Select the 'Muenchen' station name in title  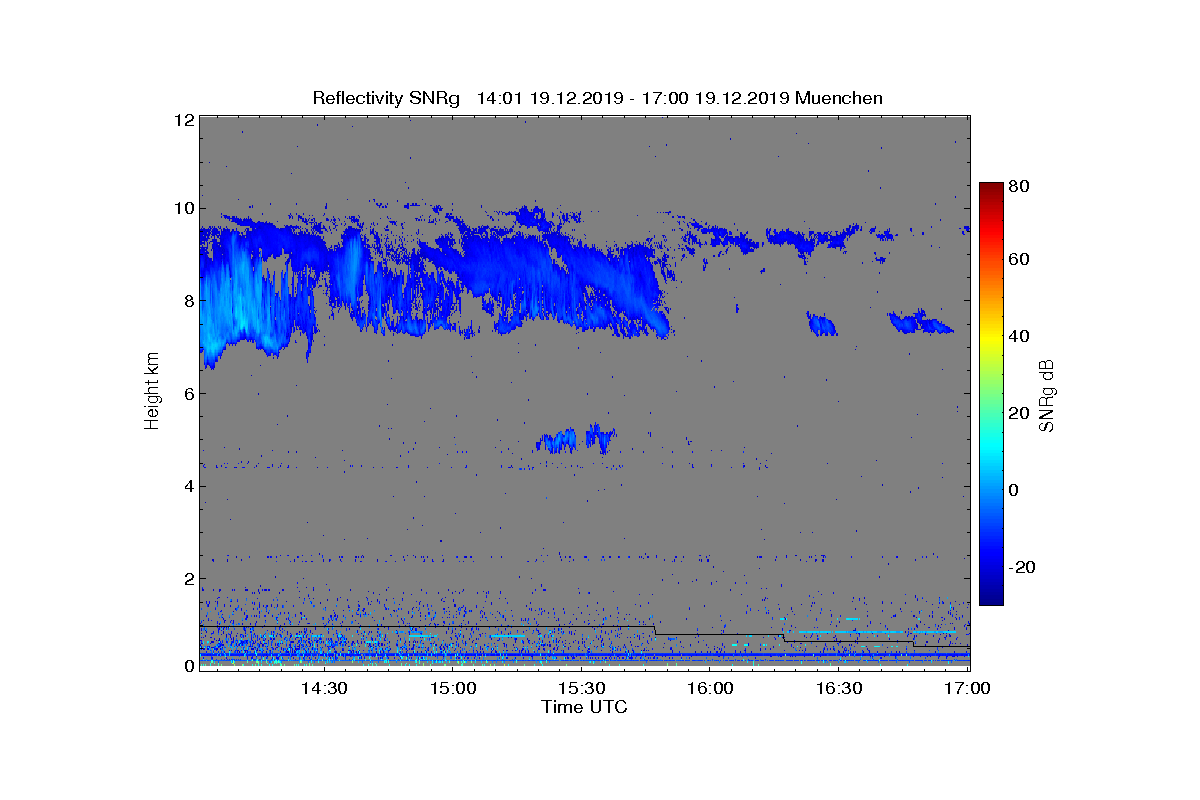coord(839,98)
